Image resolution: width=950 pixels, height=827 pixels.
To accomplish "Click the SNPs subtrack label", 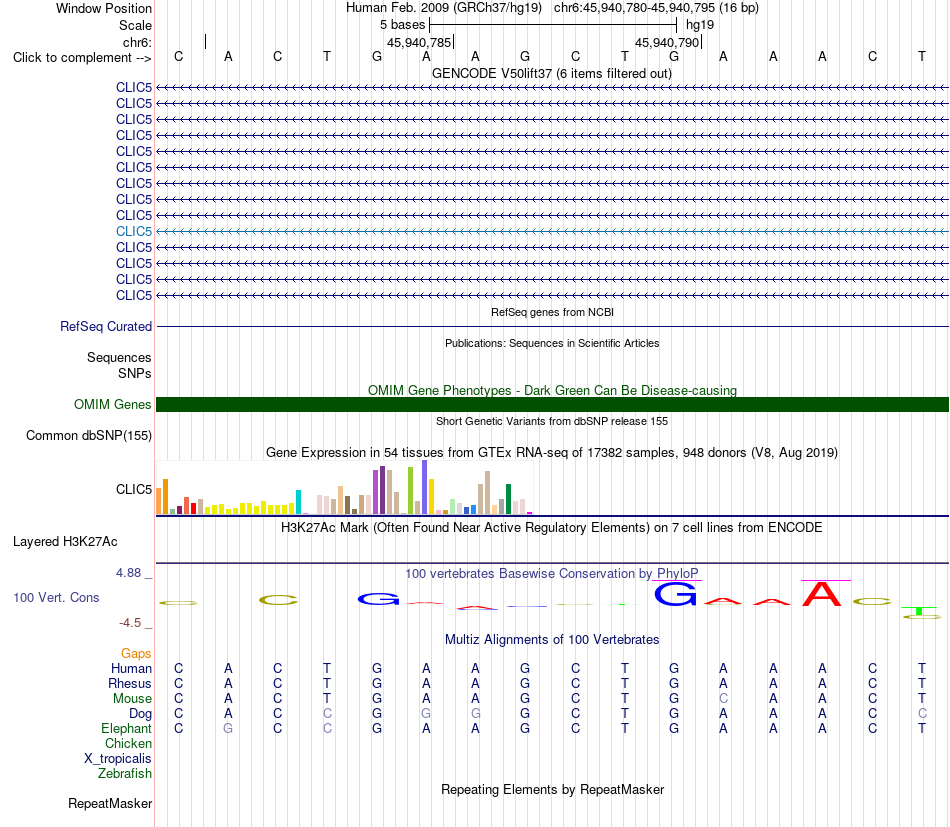I will pos(135,373).
